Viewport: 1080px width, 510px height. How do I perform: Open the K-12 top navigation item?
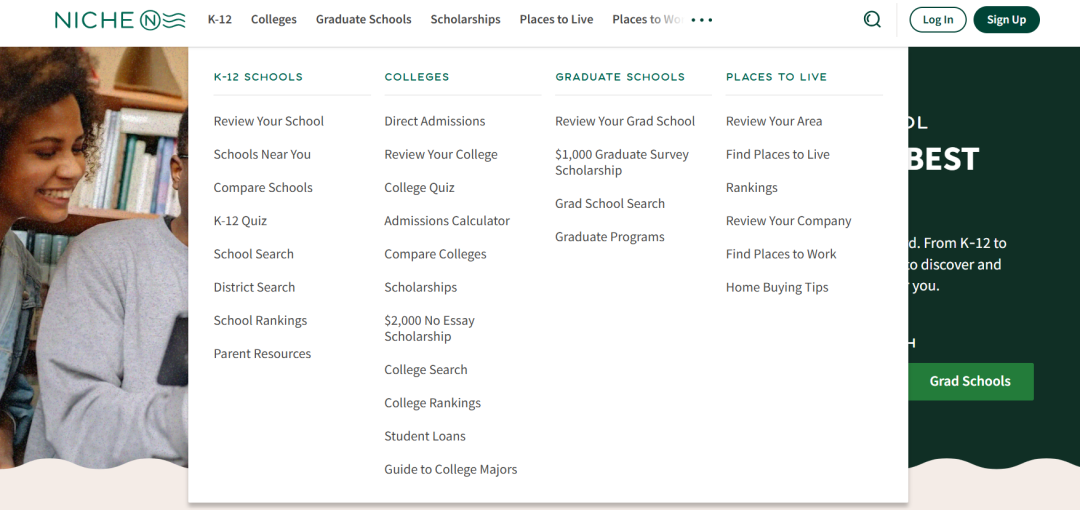coord(220,19)
